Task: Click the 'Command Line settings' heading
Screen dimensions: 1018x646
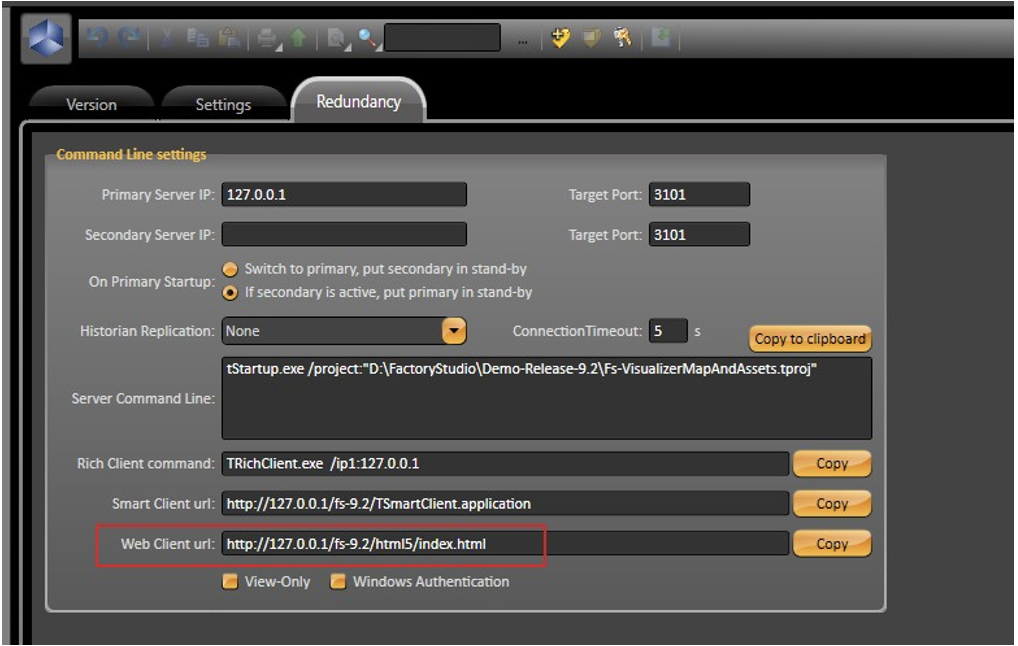Action: 131,155
